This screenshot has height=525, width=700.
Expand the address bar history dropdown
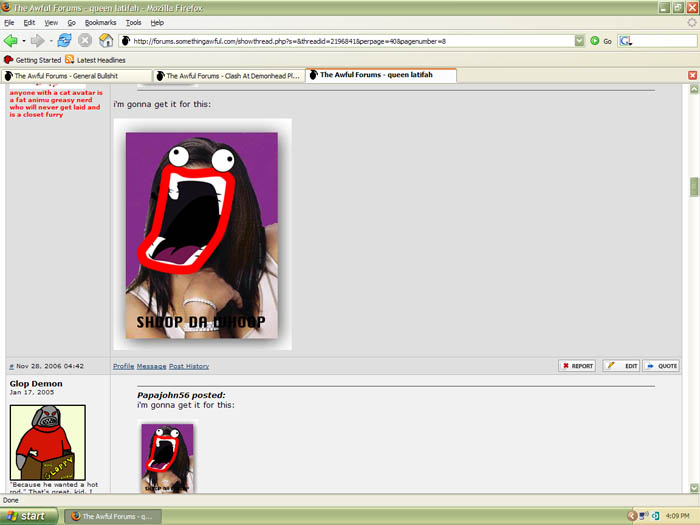point(579,41)
